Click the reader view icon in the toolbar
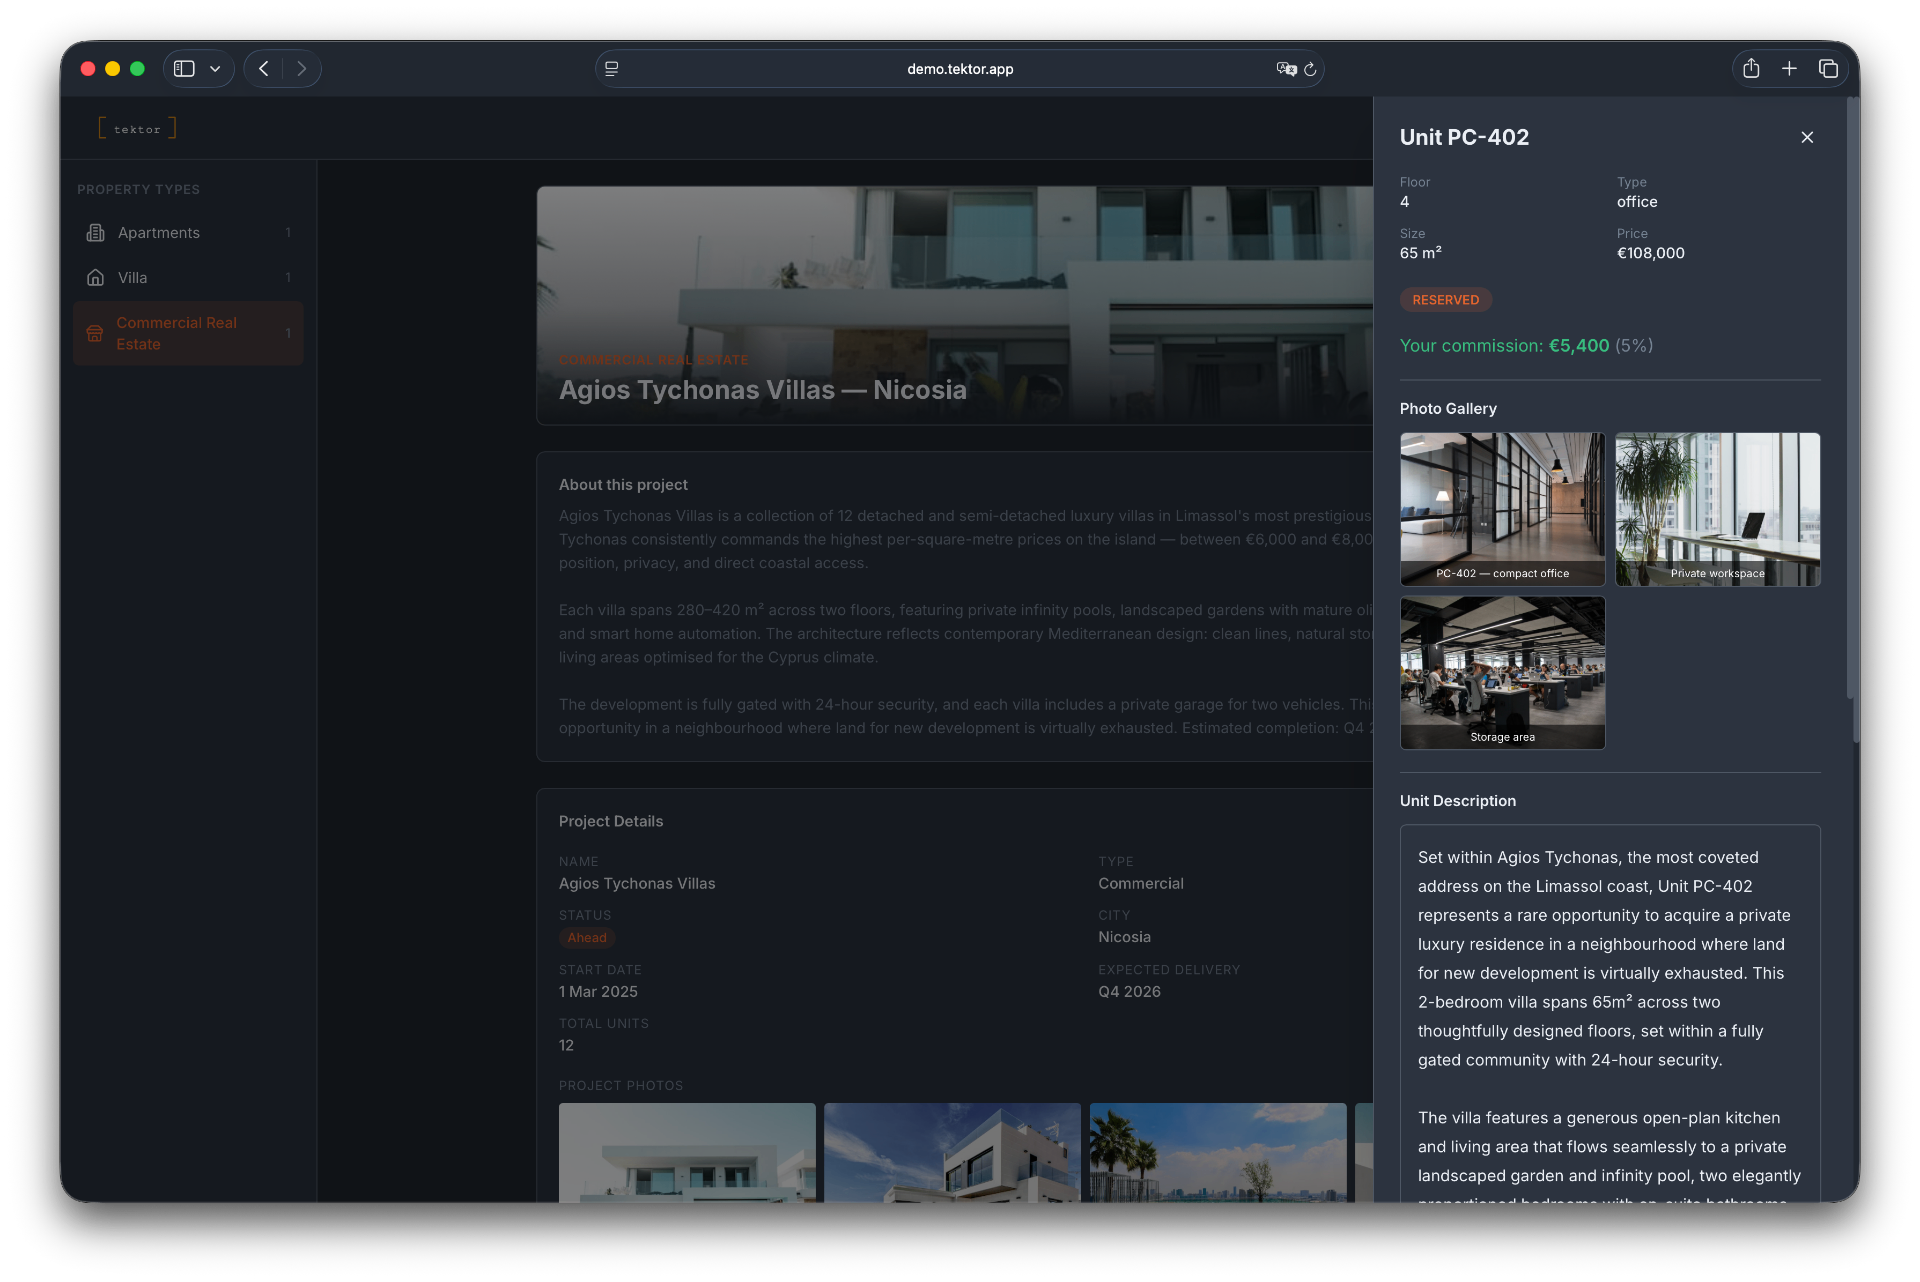The image size is (1920, 1282). pos(611,68)
